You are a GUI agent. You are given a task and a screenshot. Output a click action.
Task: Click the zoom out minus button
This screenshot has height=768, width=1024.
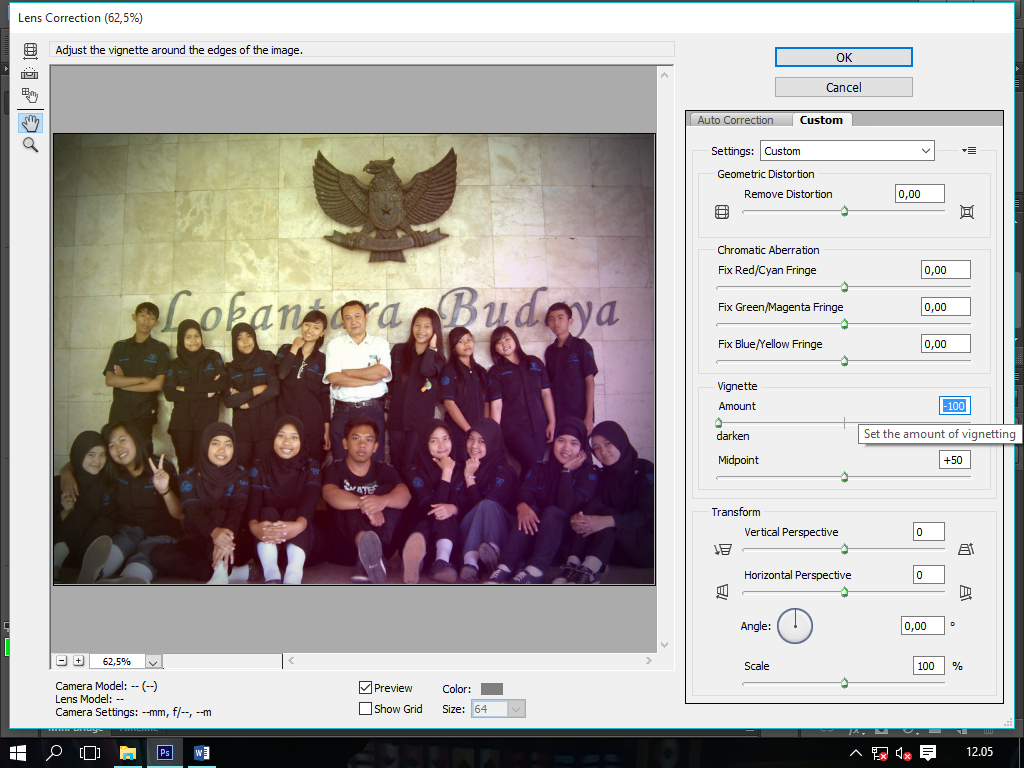pyautogui.click(x=61, y=661)
